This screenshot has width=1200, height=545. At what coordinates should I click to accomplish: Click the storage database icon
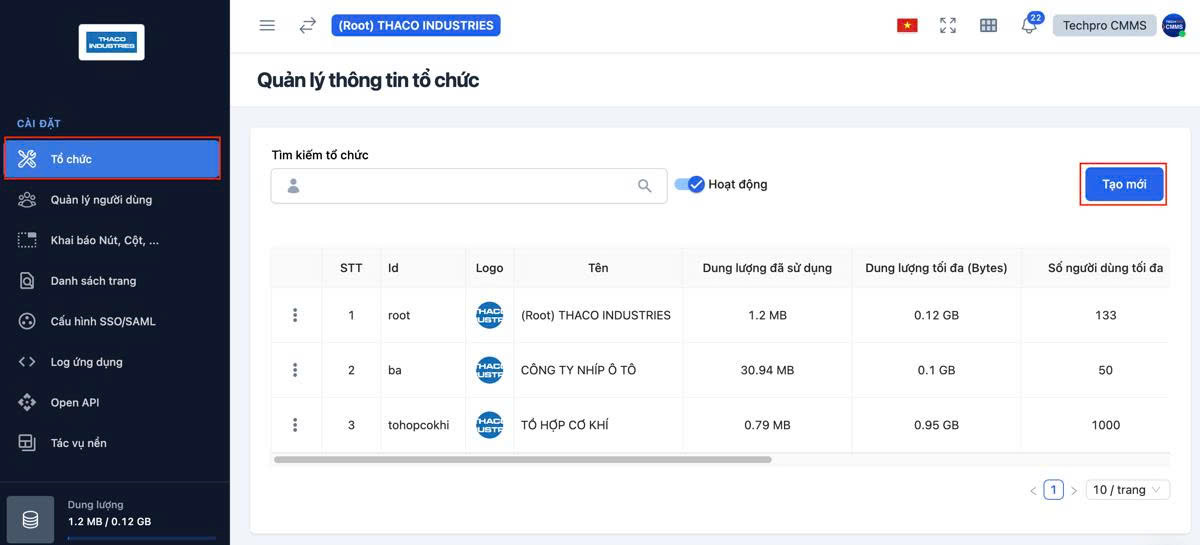[31, 520]
